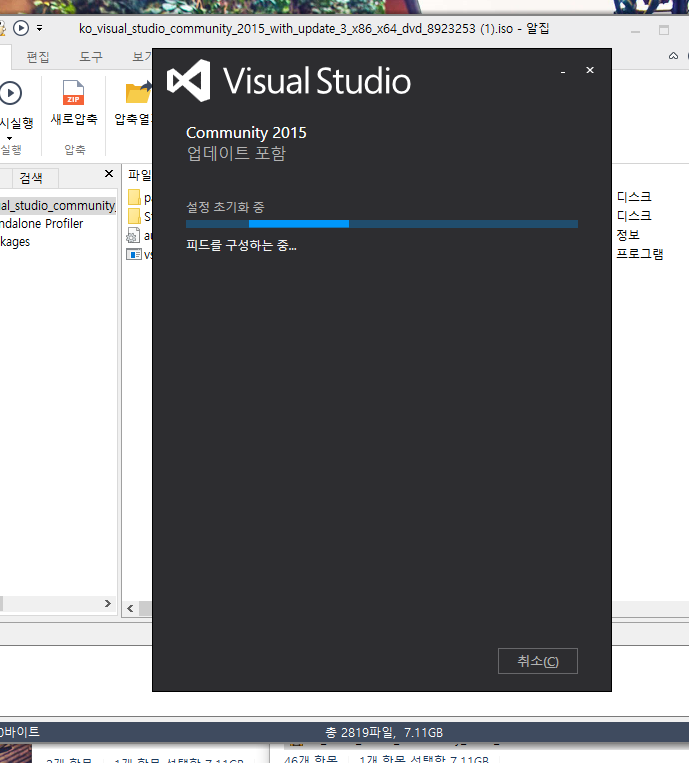Click the Visual Studio logo icon
This screenshot has height=763, width=689.
click(x=189, y=81)
